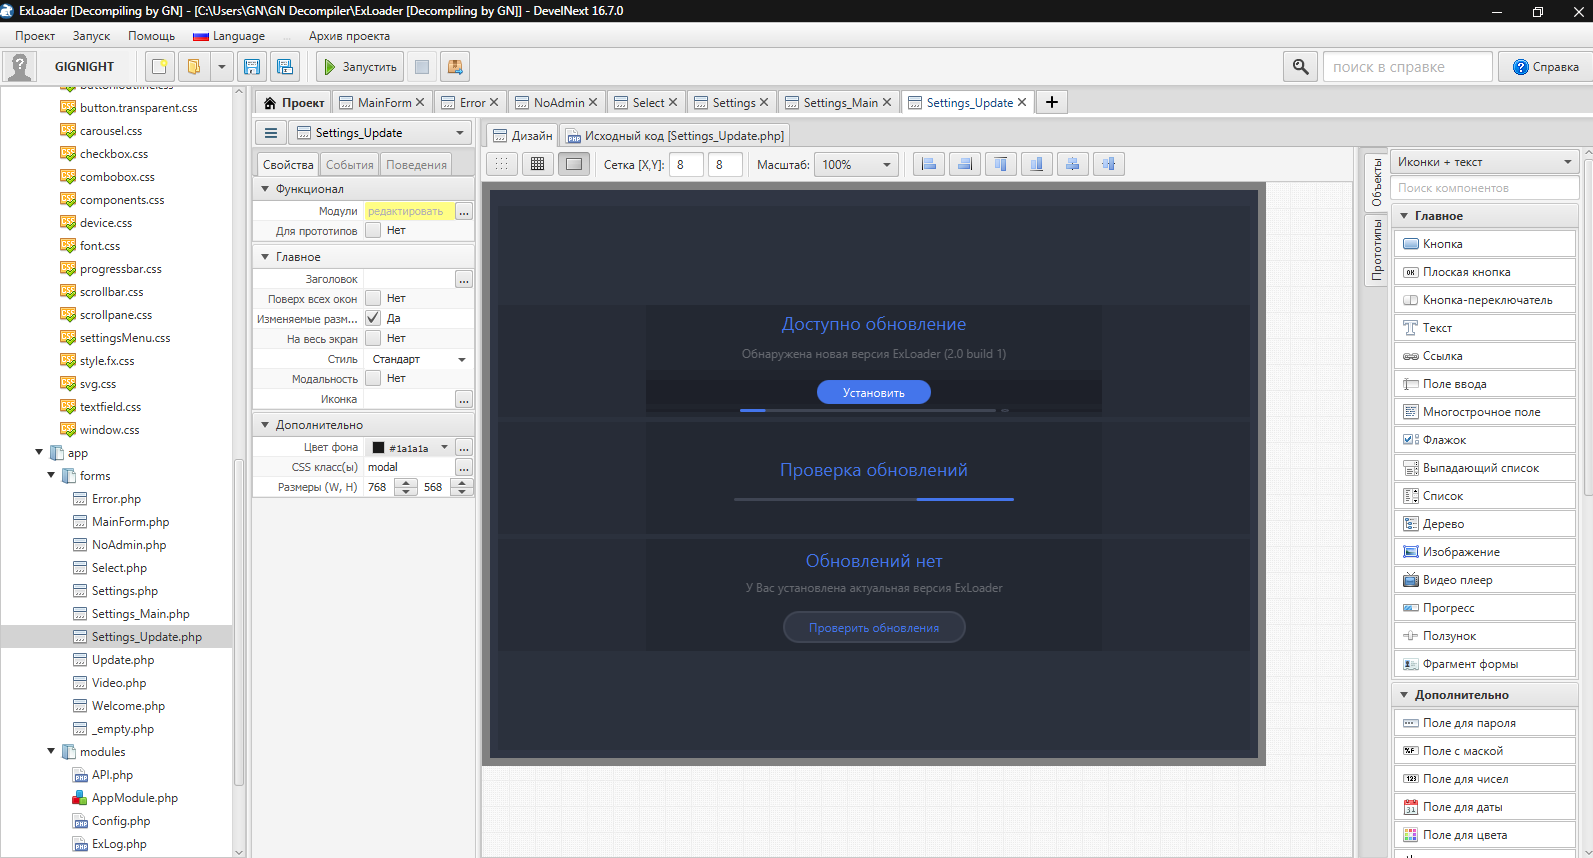Add a new tab with plus button
Screen dimensions: 1593x858
[x=1052, y=102]
